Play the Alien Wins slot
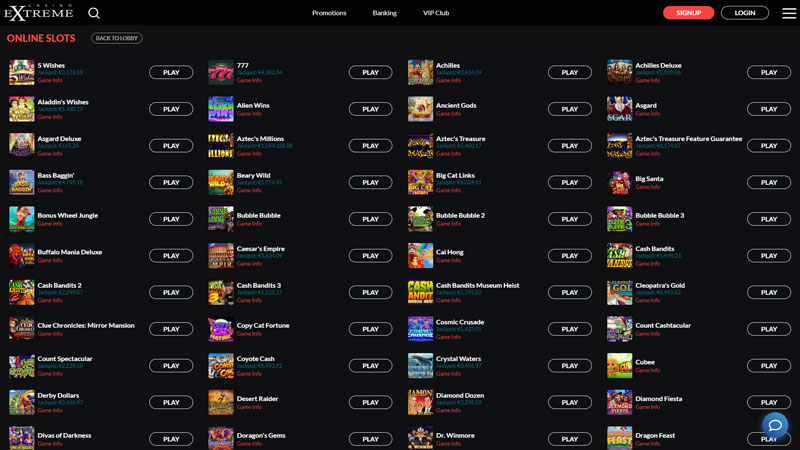 click(370, 109)
